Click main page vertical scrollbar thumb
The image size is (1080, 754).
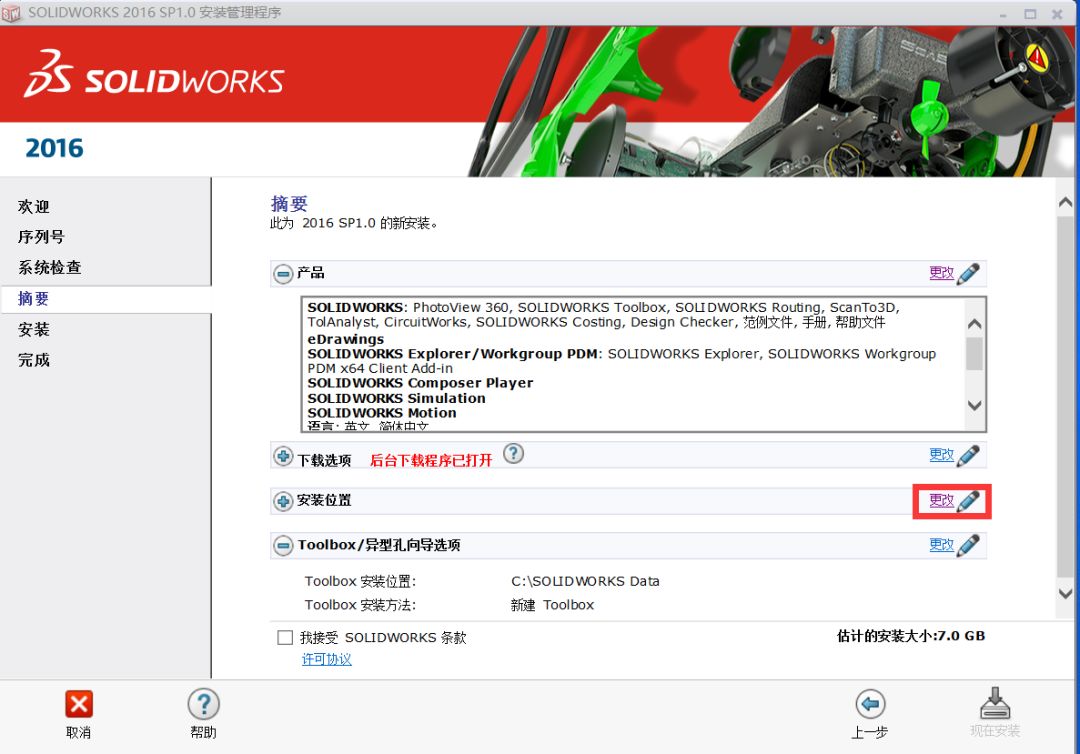1065,397
